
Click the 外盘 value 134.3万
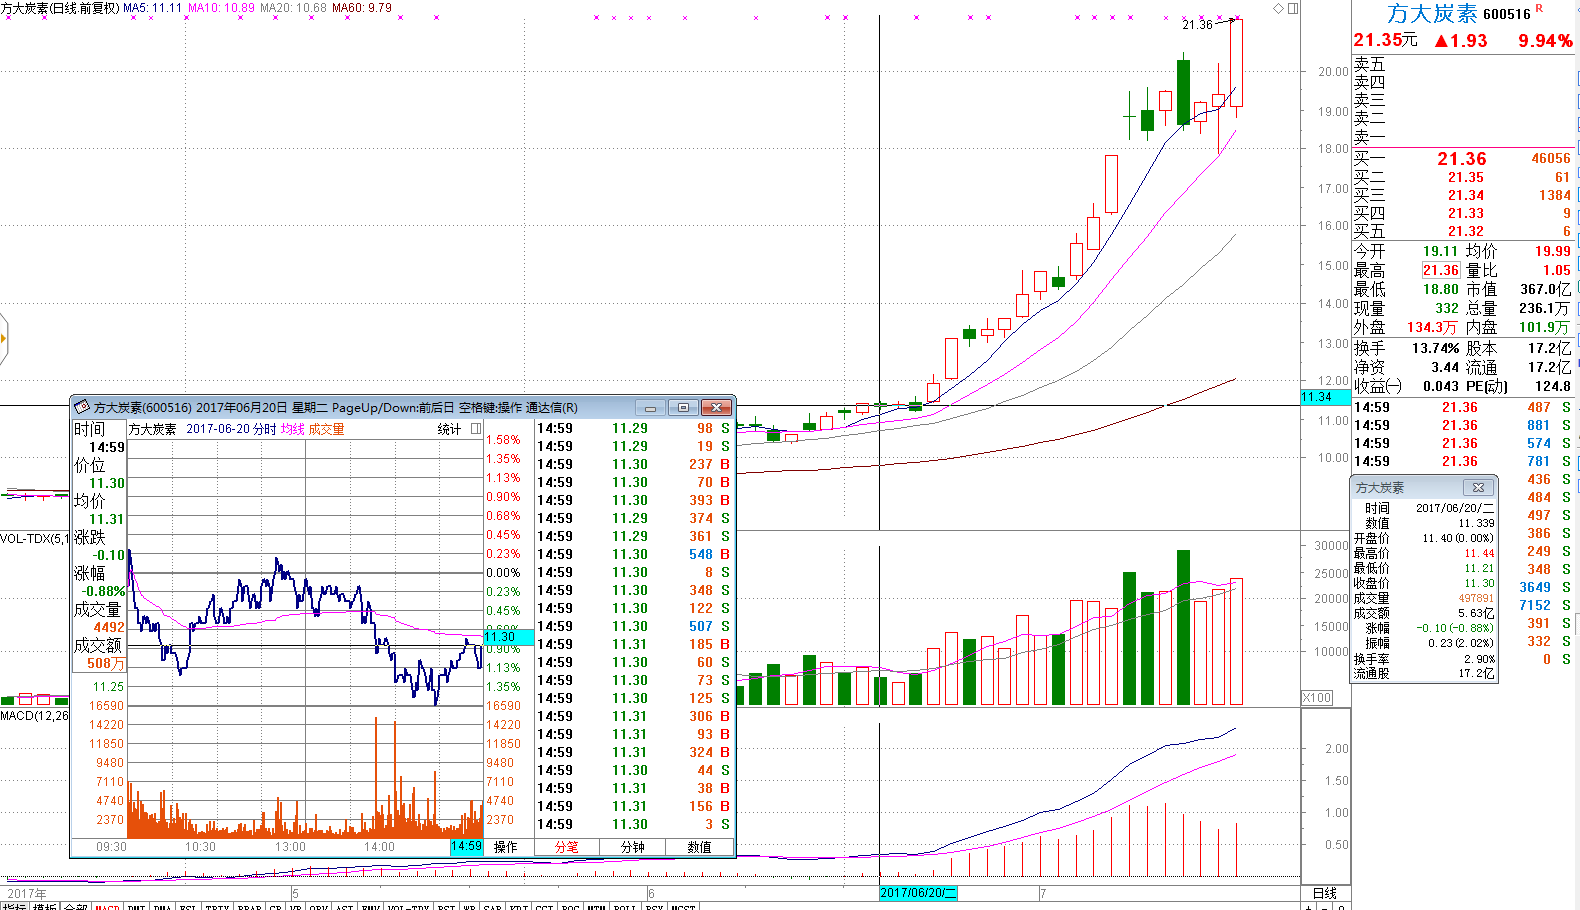pos(1432,328)
